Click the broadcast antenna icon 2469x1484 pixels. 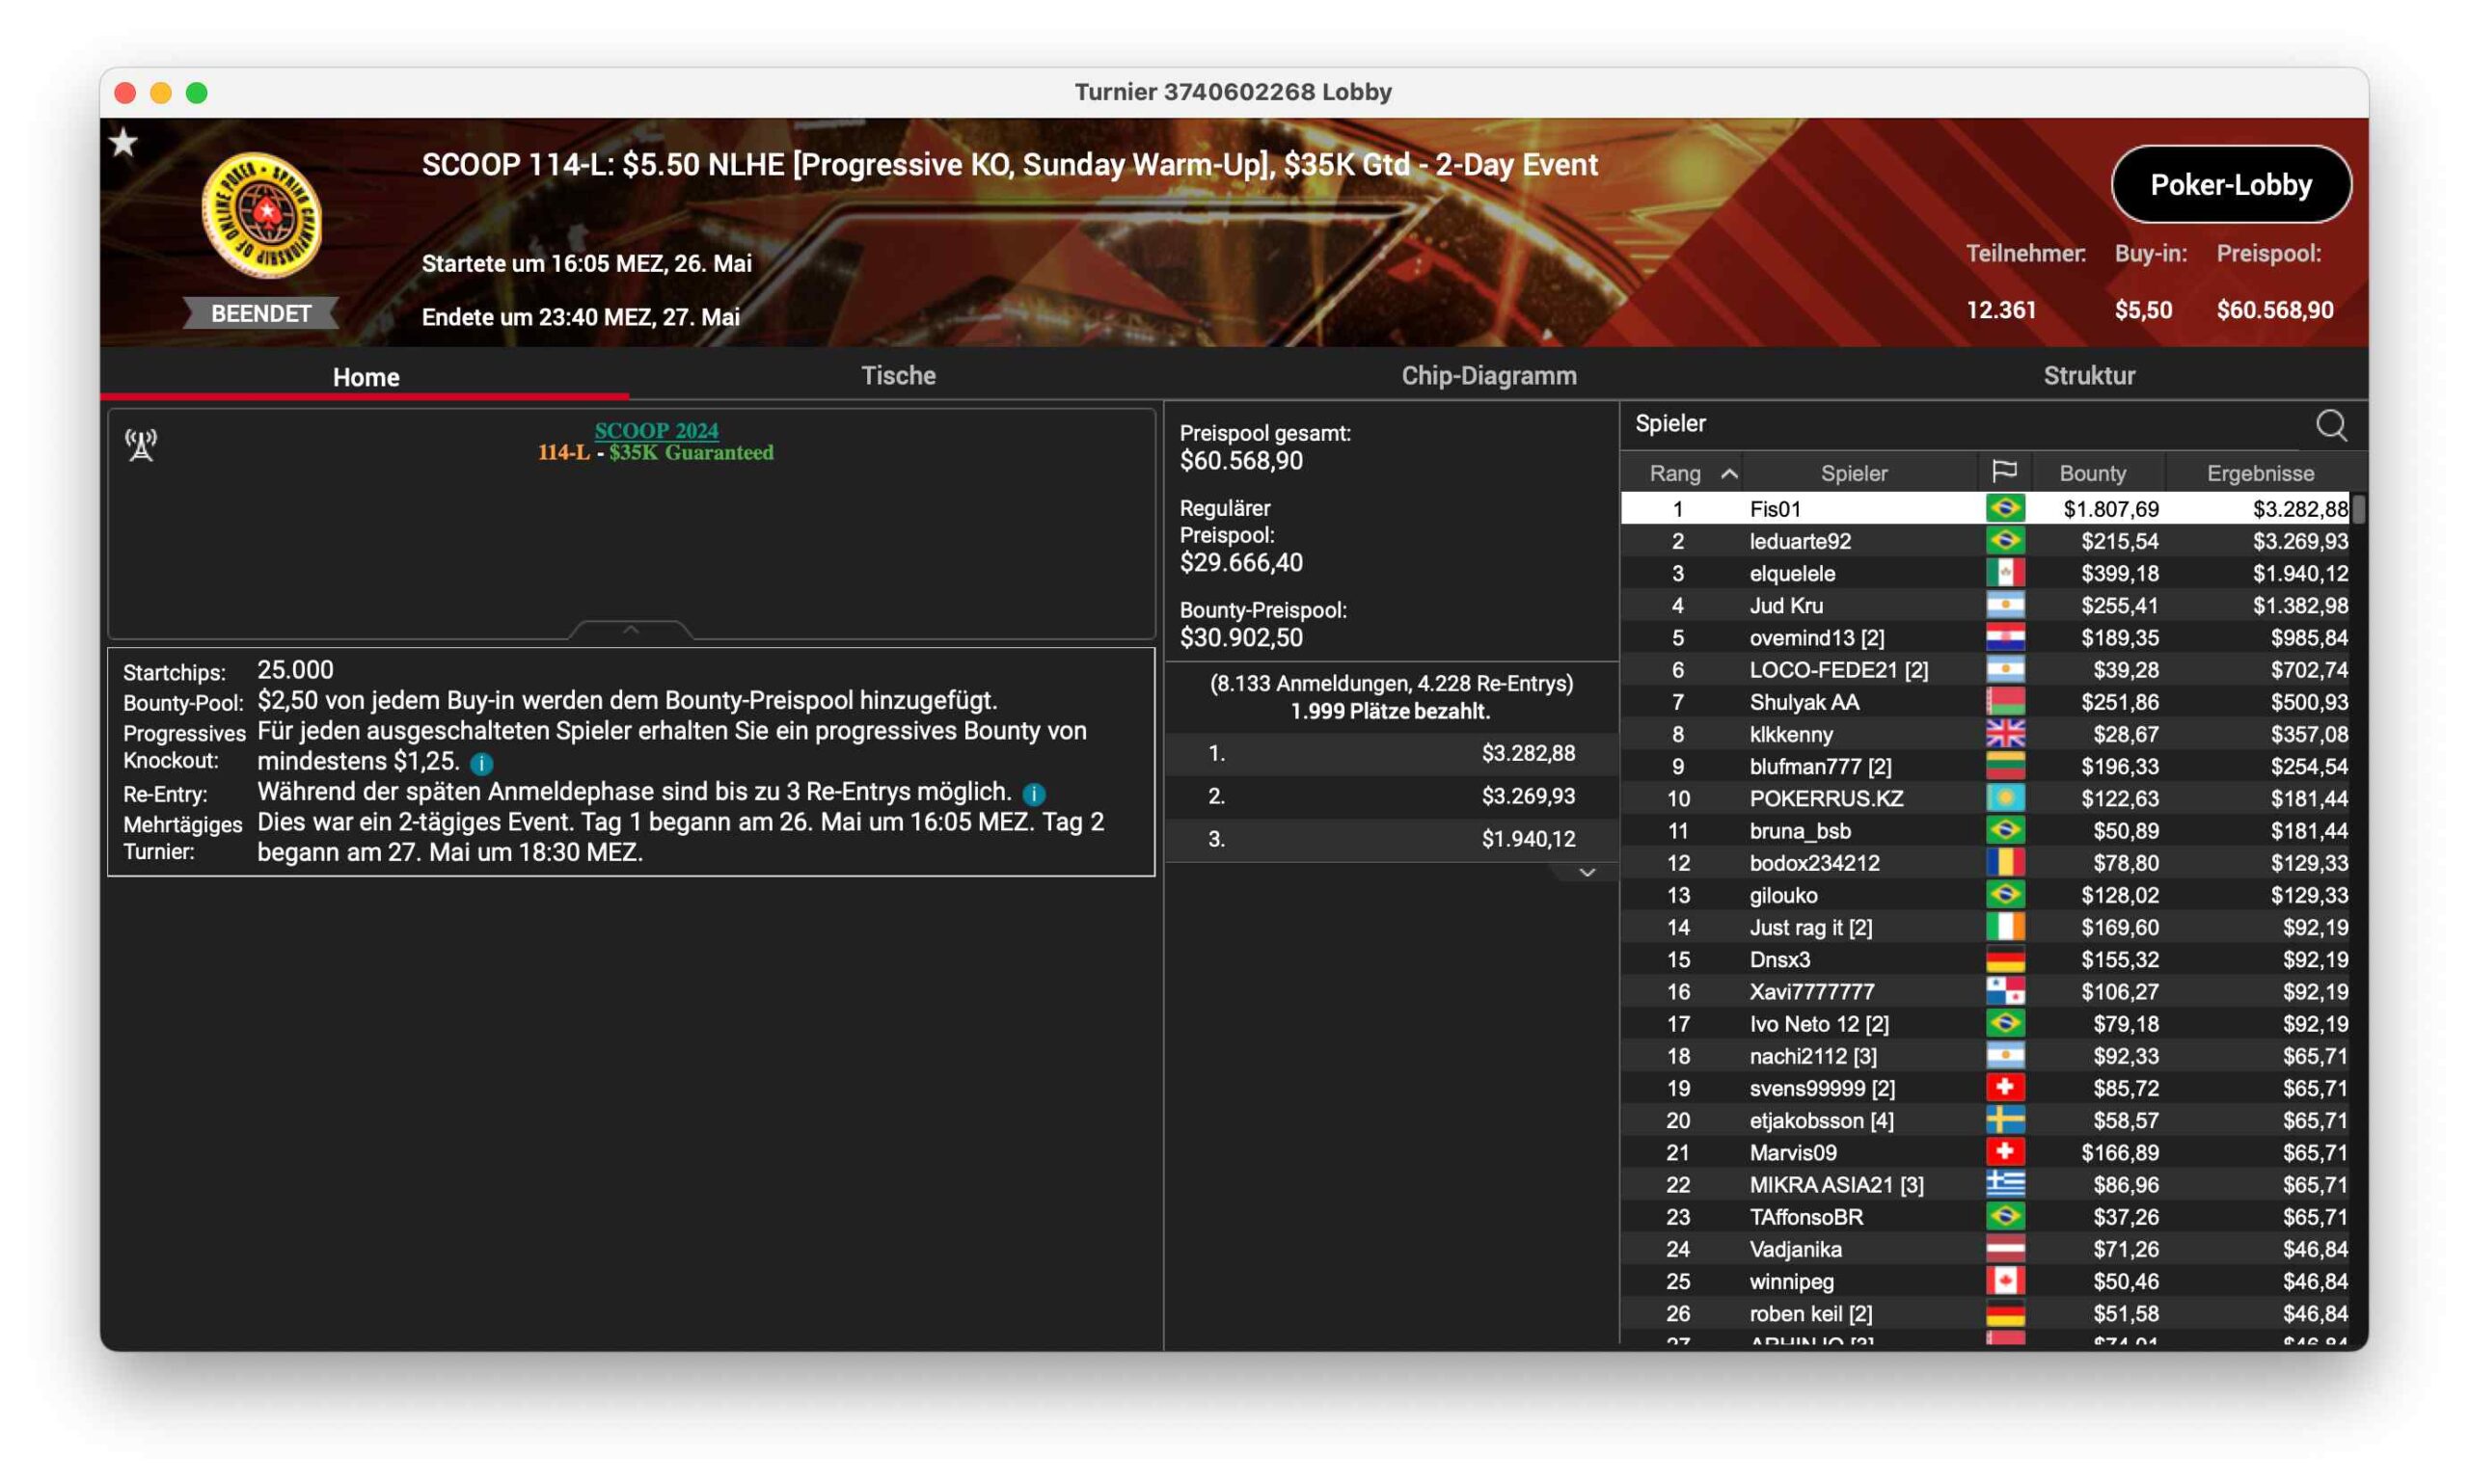click(x=141, y=445)
